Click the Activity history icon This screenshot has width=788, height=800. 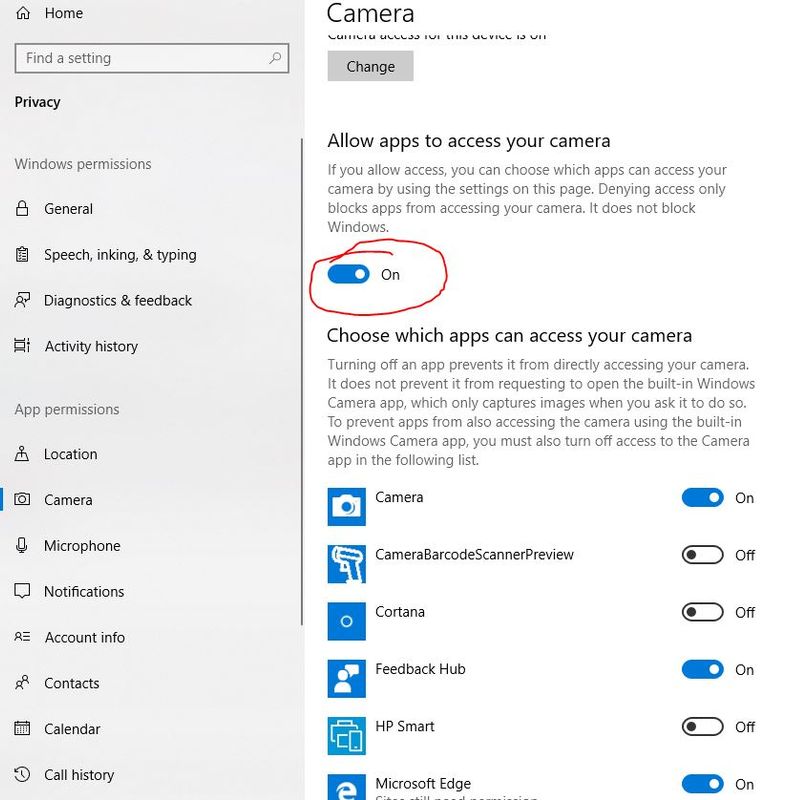tap(22, 346)
